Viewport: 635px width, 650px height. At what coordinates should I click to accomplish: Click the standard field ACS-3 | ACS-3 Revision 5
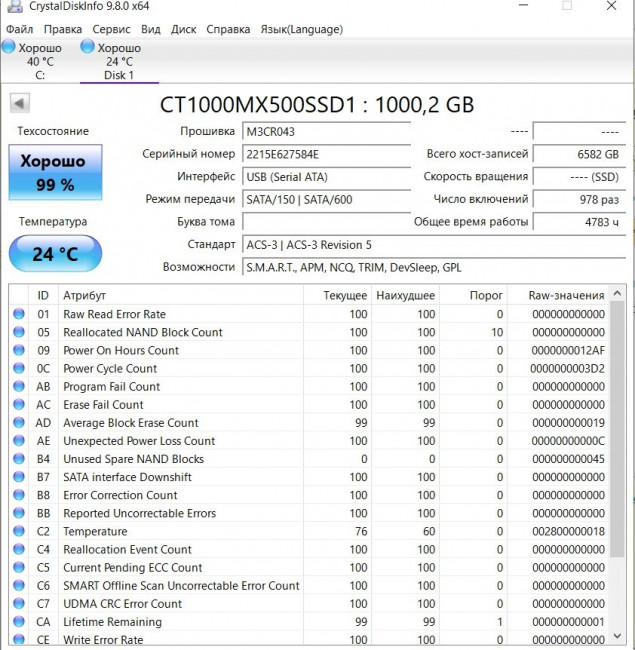434,245
